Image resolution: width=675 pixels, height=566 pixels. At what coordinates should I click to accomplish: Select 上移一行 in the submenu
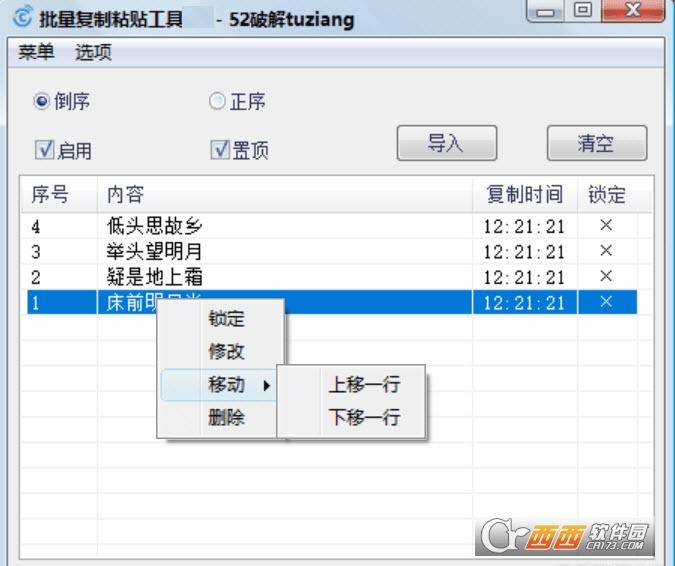(351, 384)
